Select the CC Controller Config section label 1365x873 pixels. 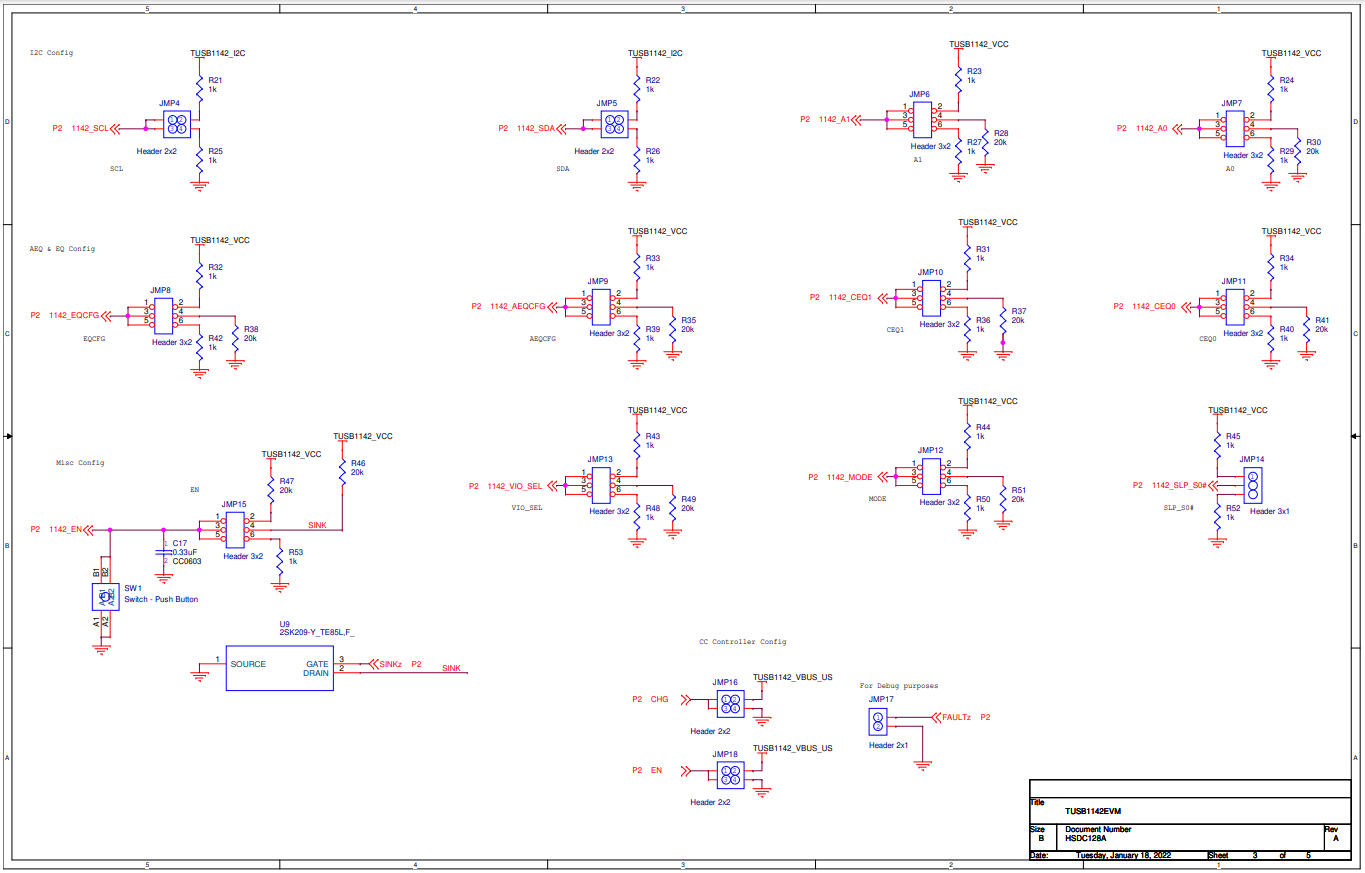point(742,641)
